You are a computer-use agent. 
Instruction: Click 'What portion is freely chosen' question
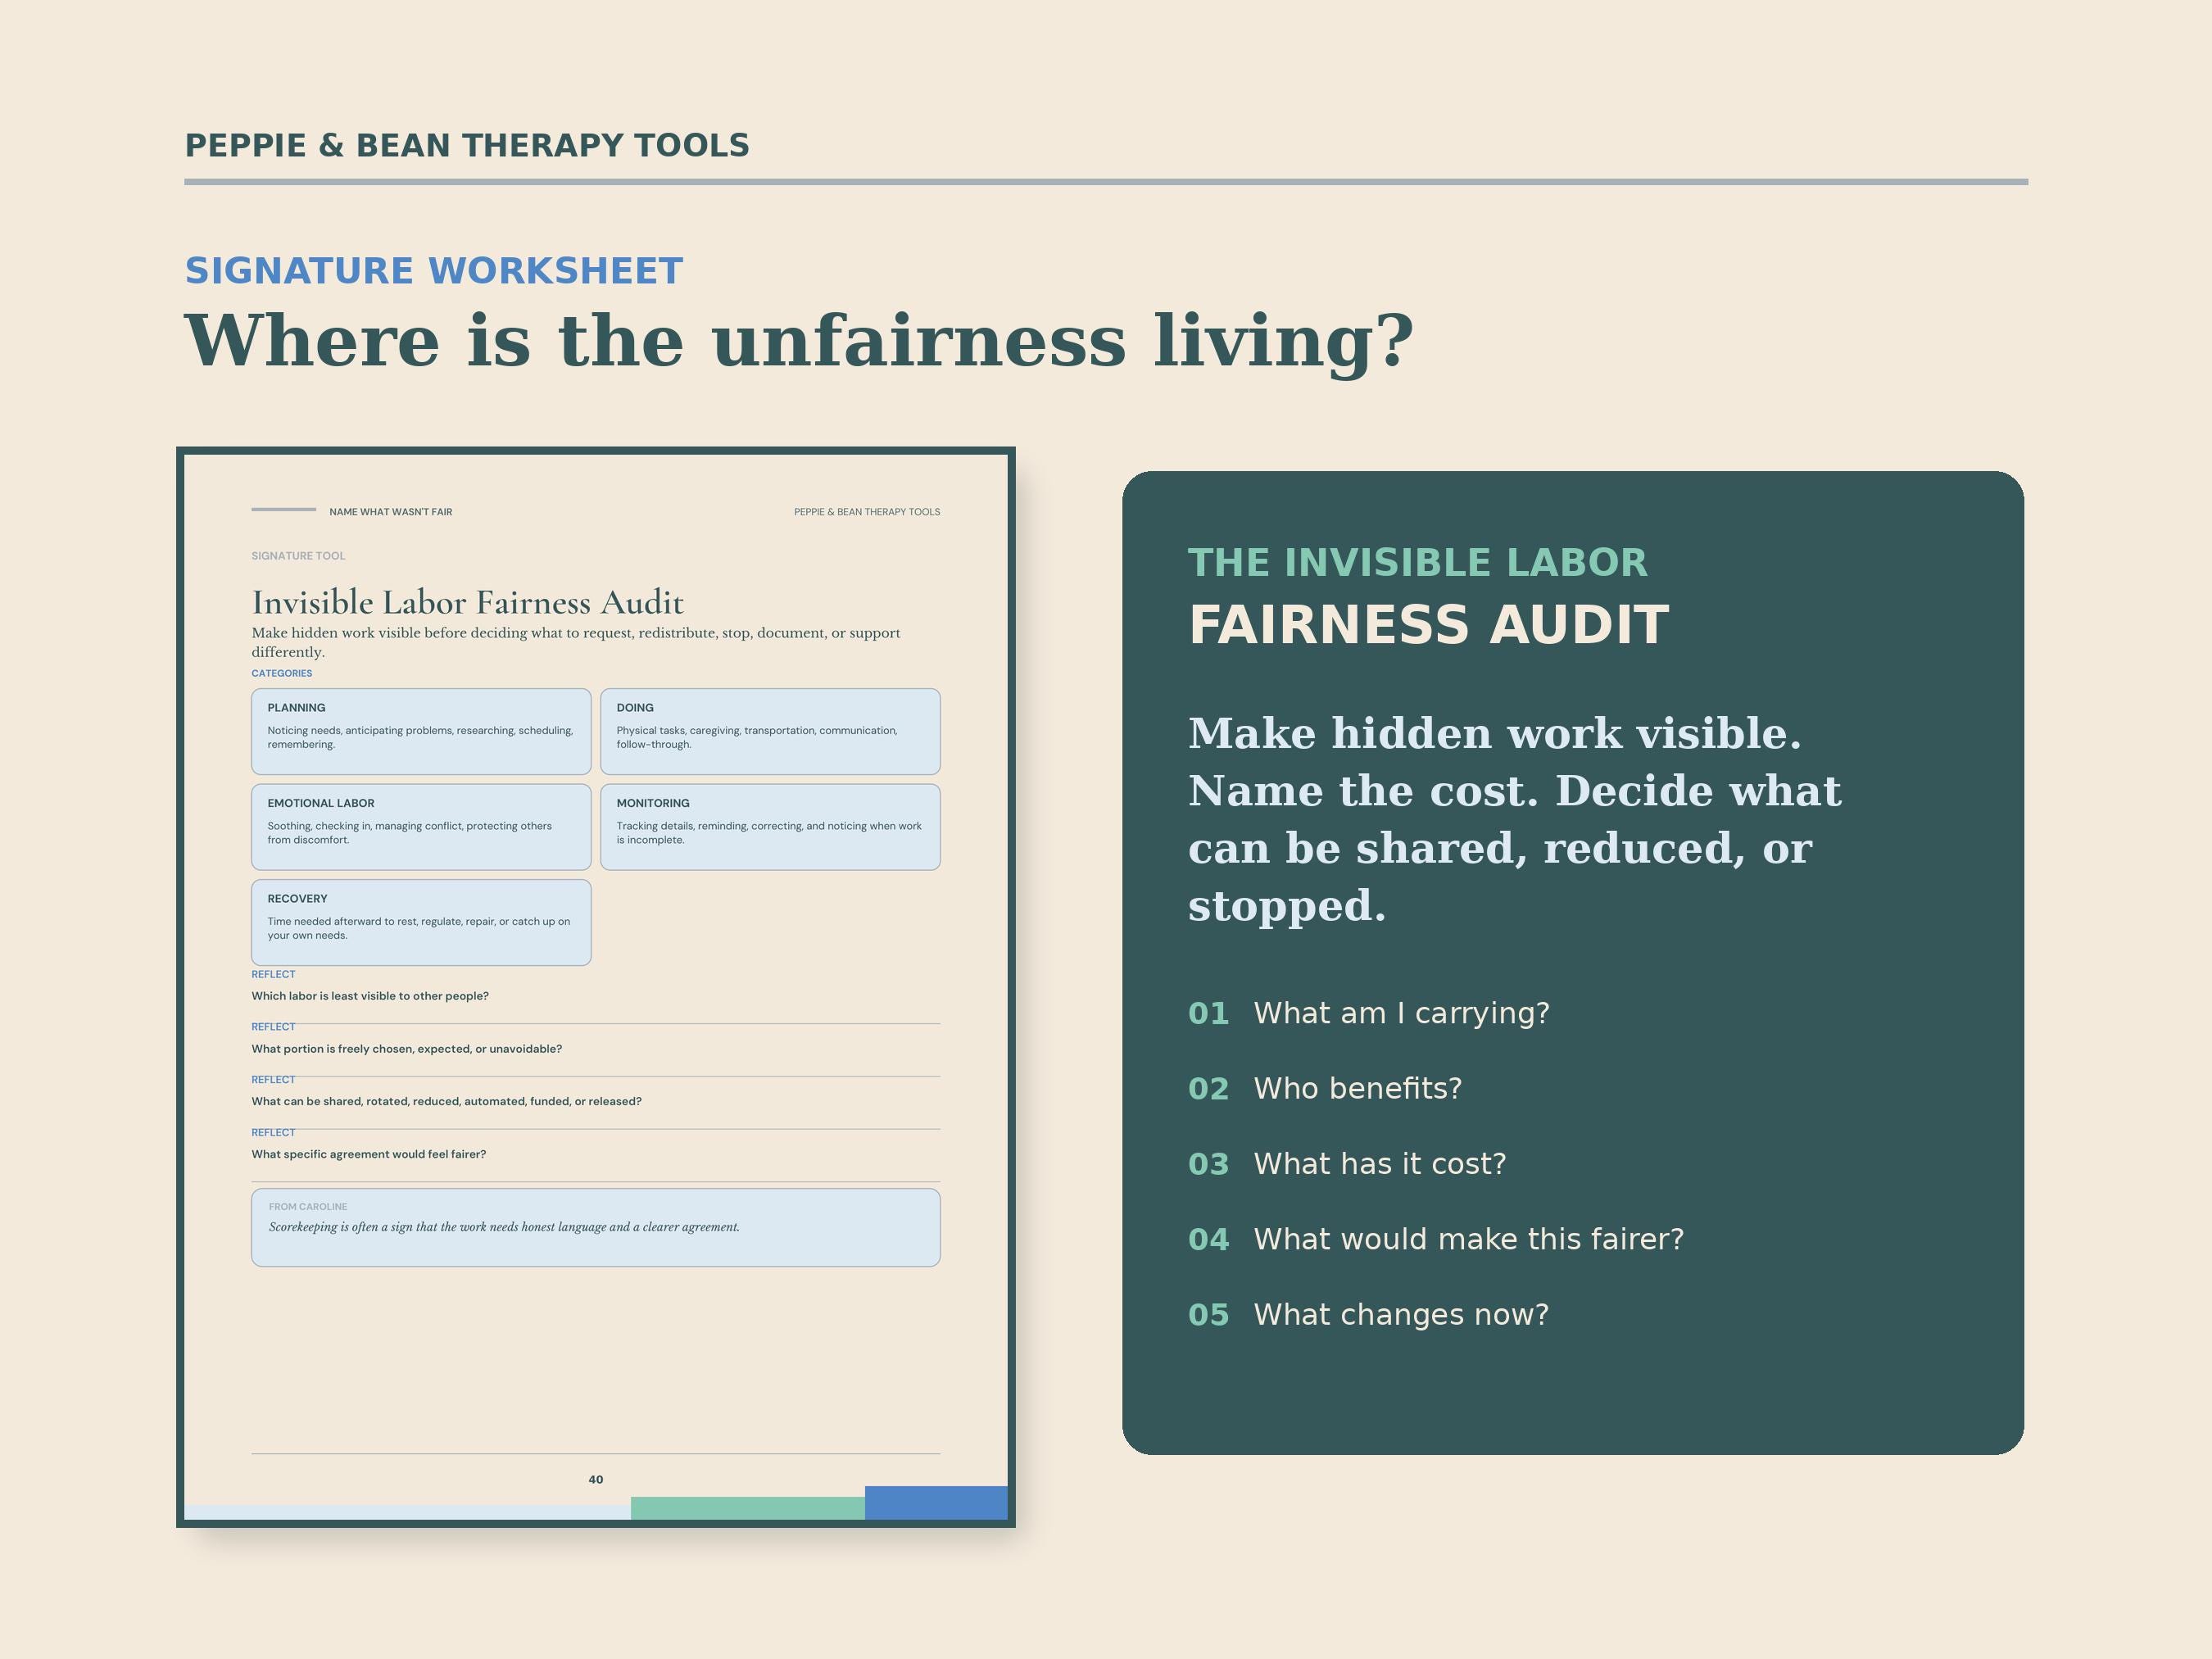point(407,1049)
